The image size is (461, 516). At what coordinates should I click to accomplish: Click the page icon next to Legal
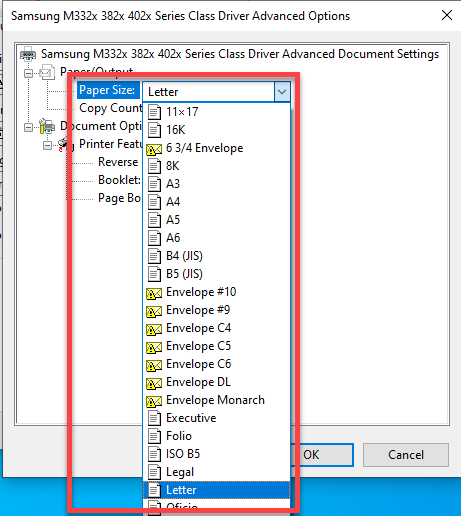(154, 472)
